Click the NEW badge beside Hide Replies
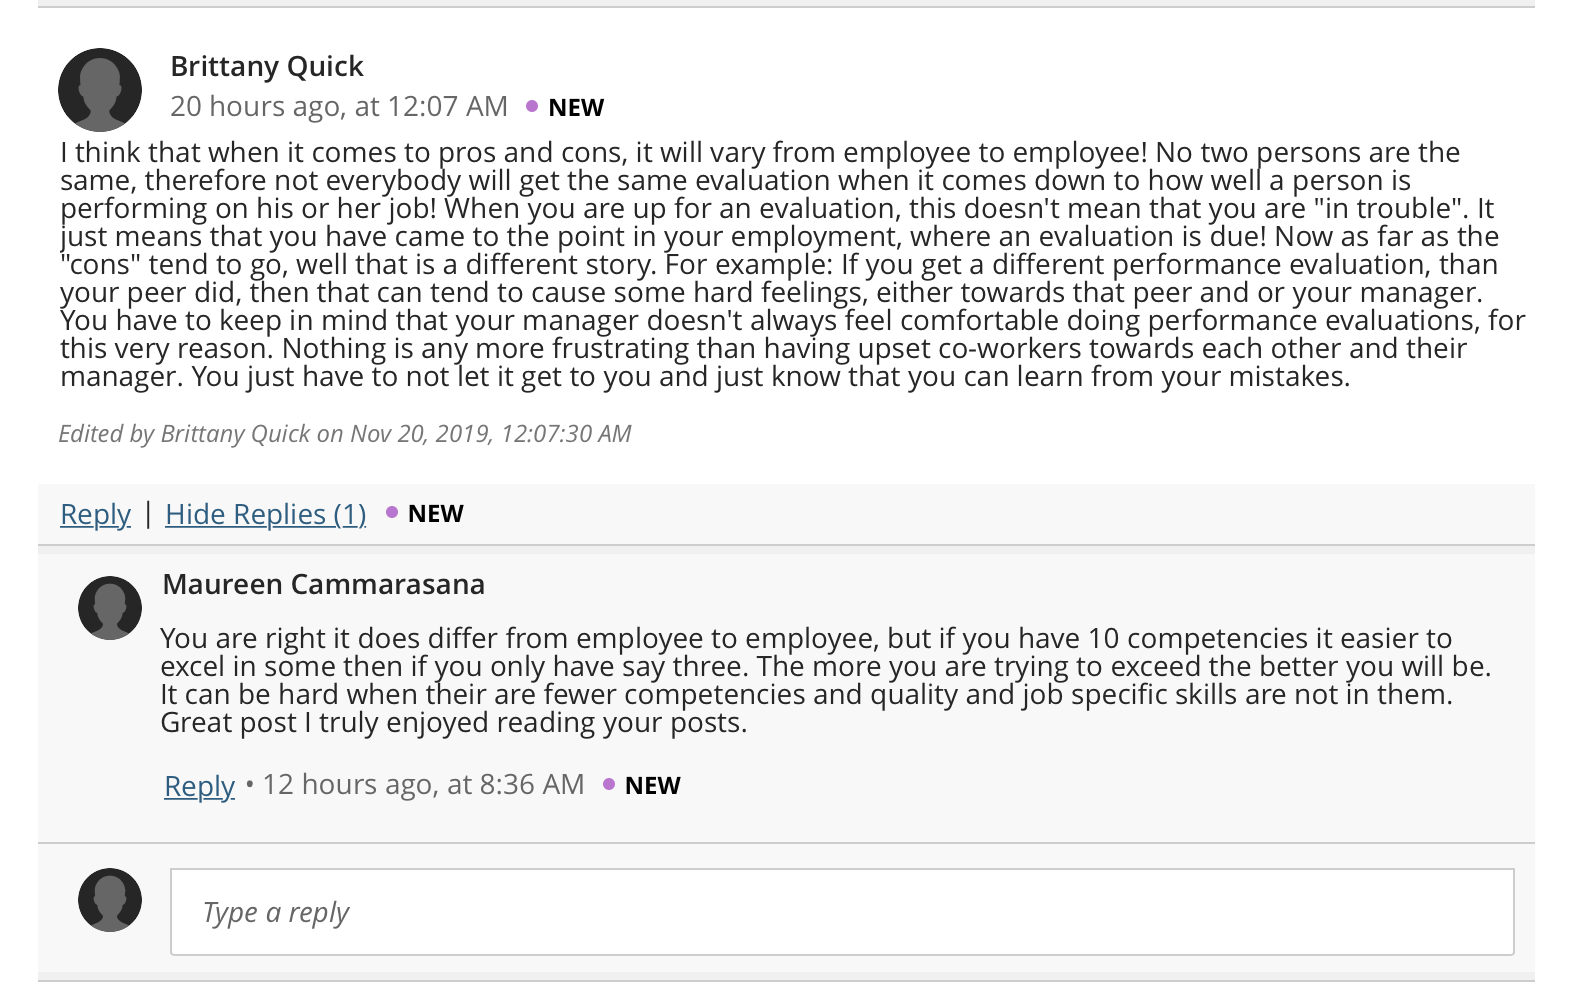Image resolution: width=1574 pixels, height=992 pixels. [x=436, y=514]
